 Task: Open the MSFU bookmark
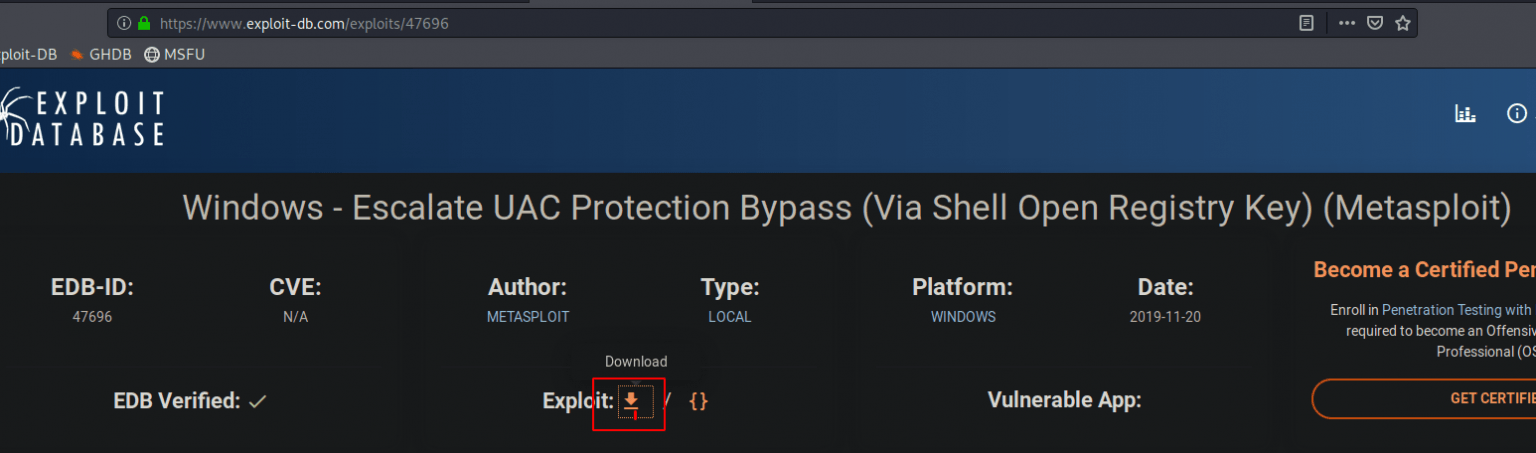tap(175, 55)
